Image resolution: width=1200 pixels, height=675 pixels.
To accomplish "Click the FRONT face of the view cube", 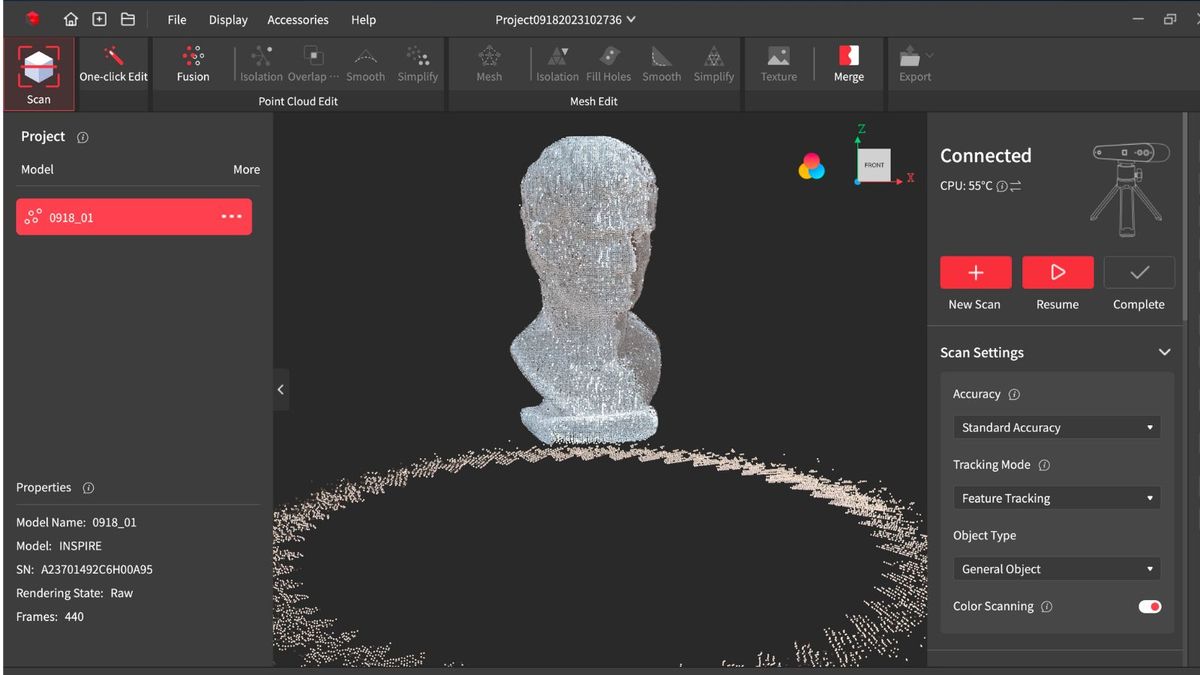I will [872, 166].
